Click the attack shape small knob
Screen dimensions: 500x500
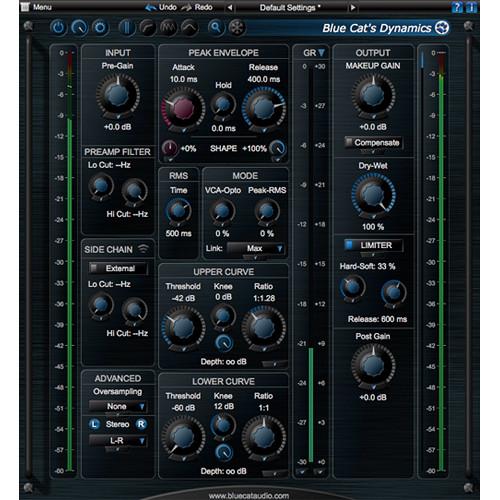click(x=170, y=148)
